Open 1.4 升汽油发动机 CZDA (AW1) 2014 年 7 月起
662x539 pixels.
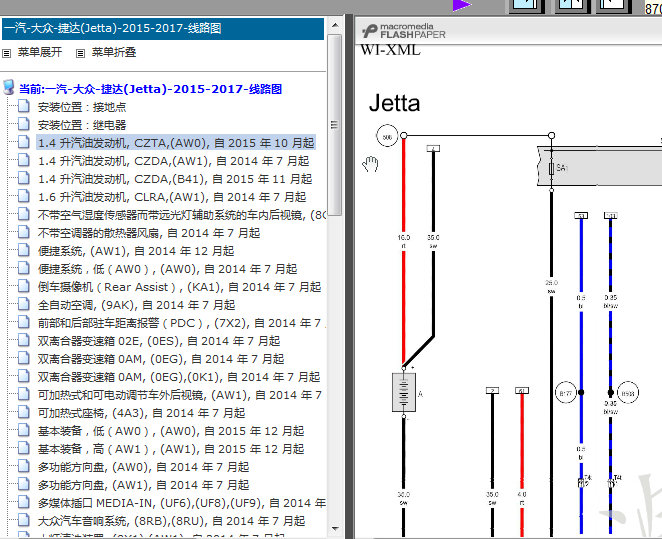pyautogui.click(x=174, y=161)
